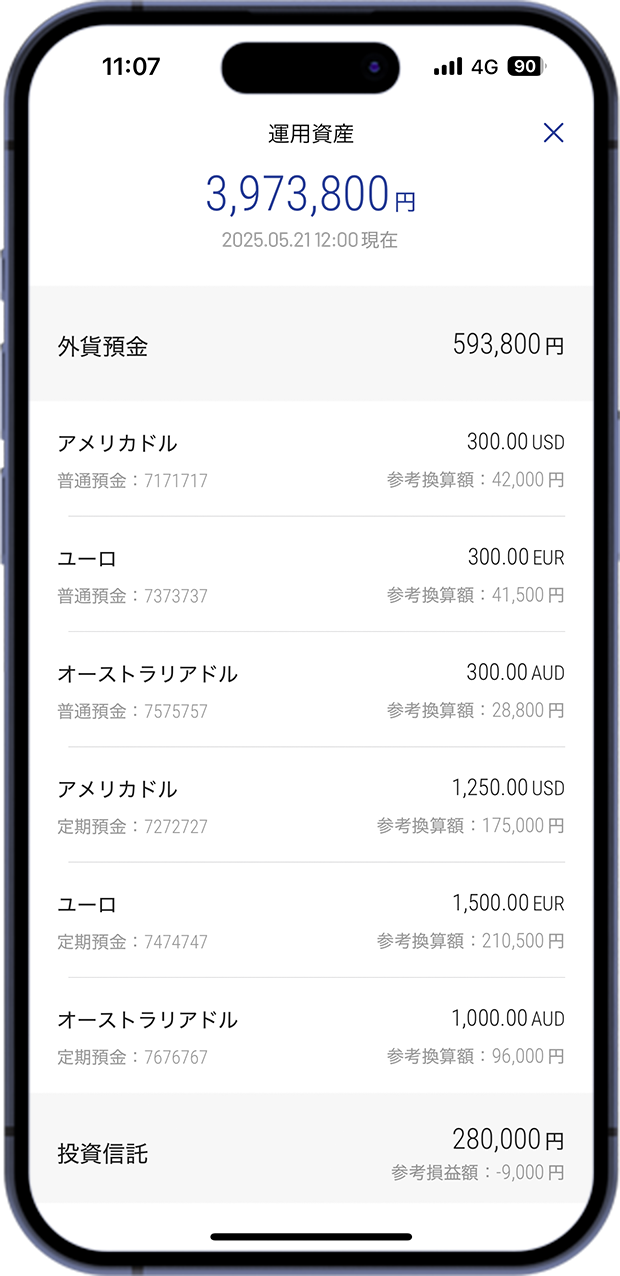Open オーストラリアドル 定期預金 account 7676767

[x=310, y=1036]
